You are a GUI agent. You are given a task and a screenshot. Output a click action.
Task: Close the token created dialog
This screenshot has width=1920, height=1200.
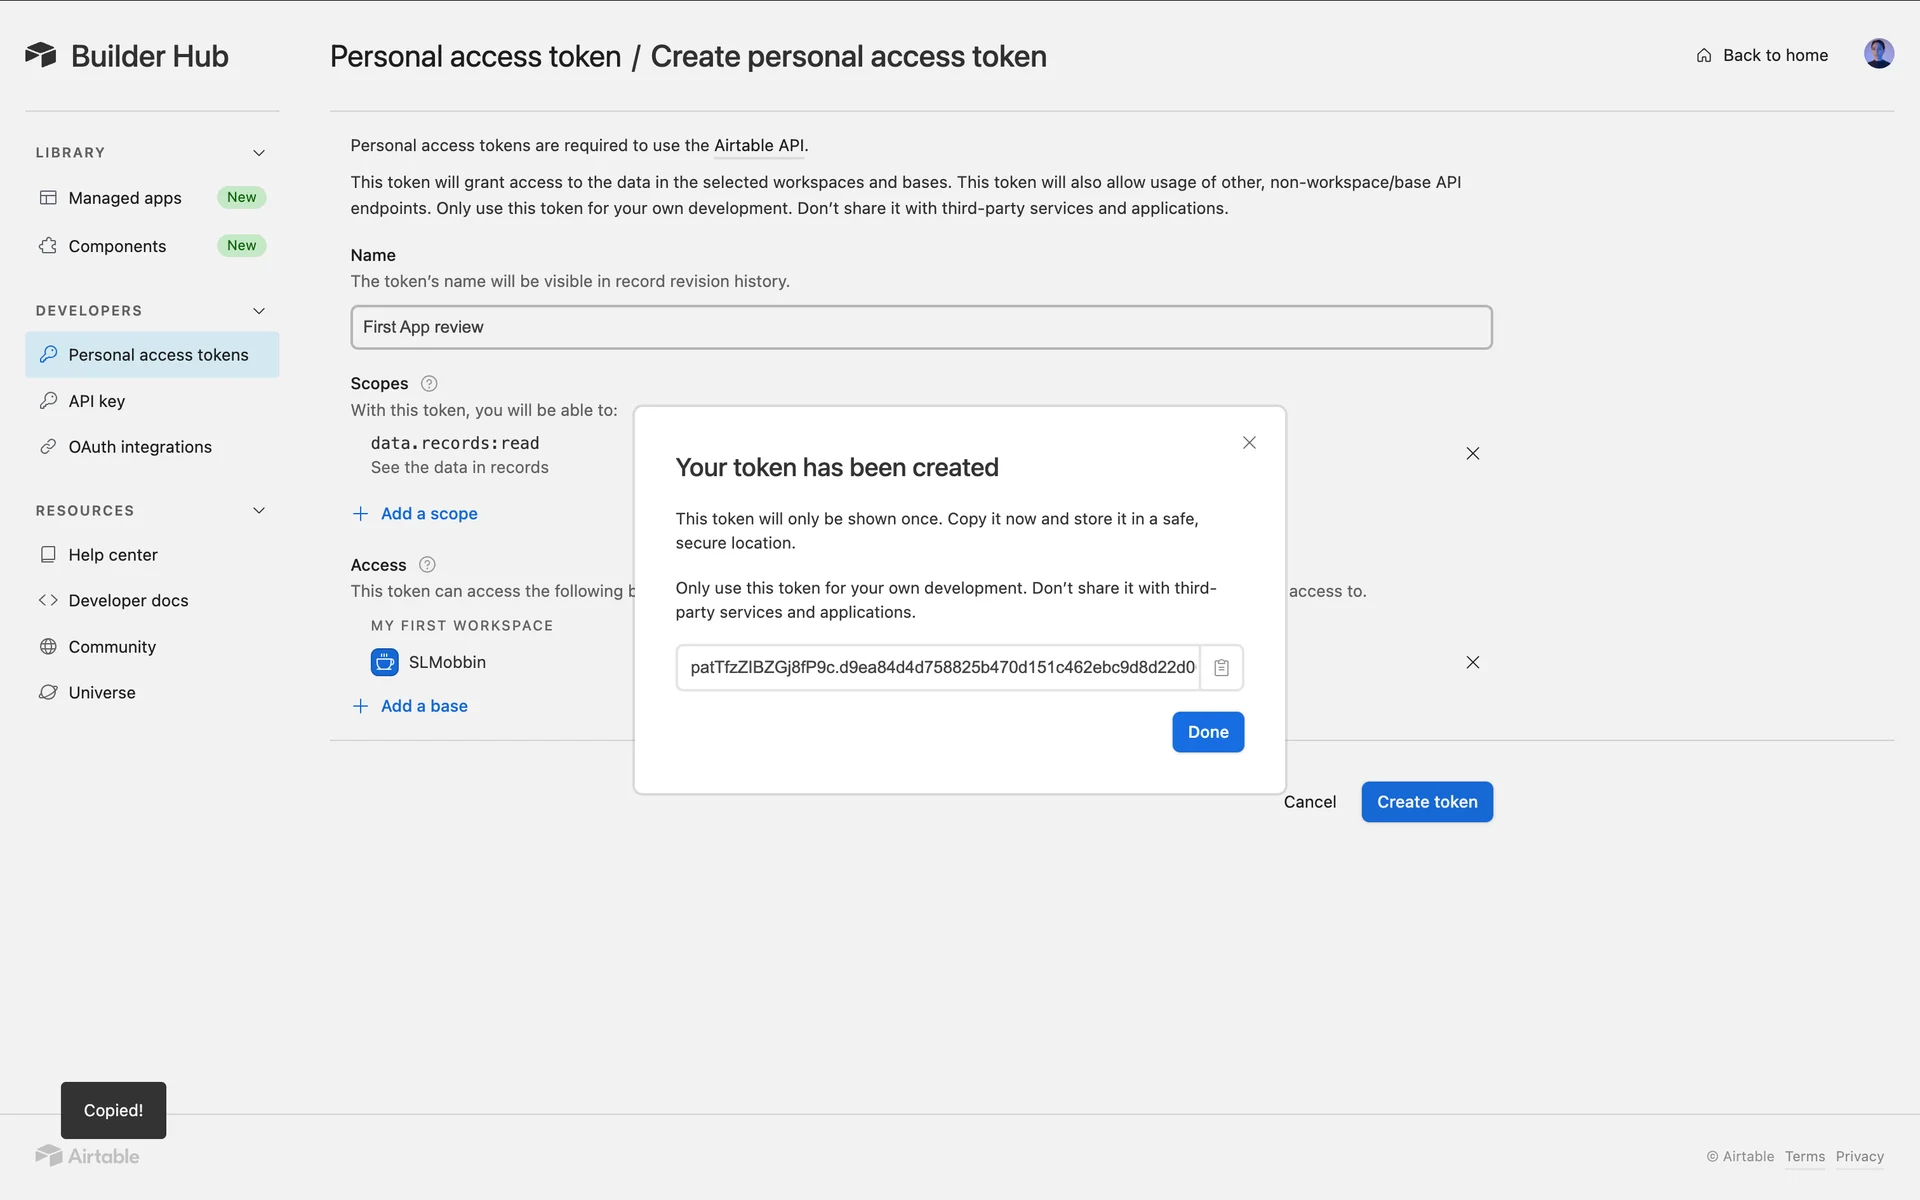click(x=1249, y=443)
